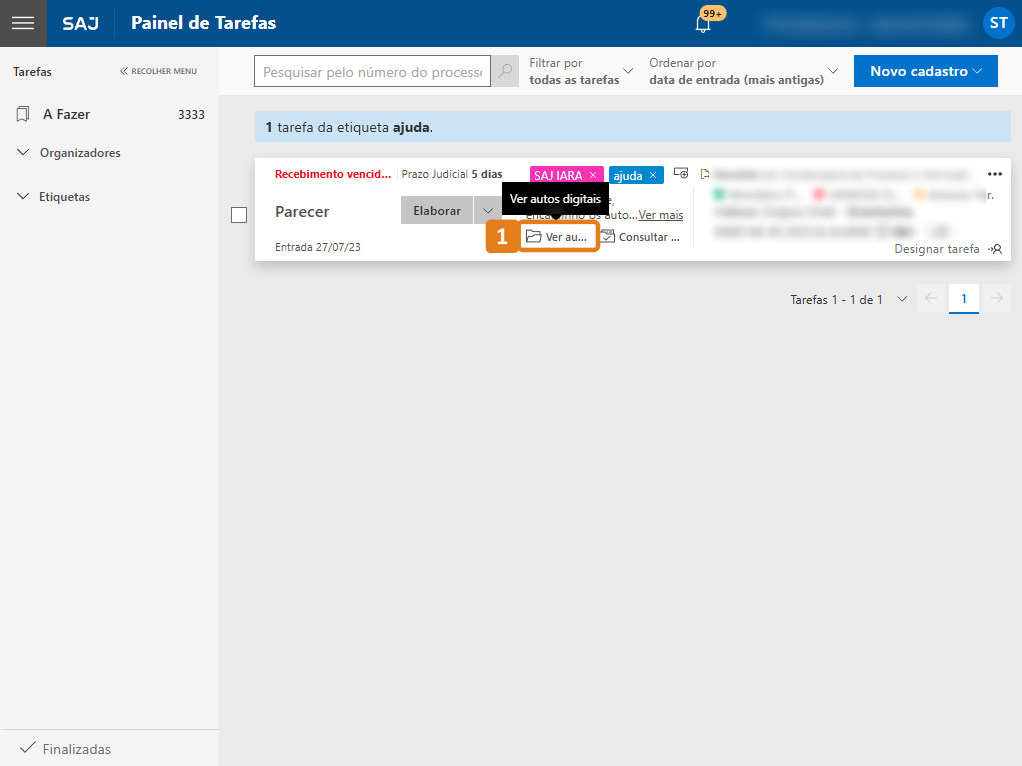Image resolution: width=1022 pixels, height=766 pixels.
Task: Click the Ver mais link
Action: tap(661, 215)
